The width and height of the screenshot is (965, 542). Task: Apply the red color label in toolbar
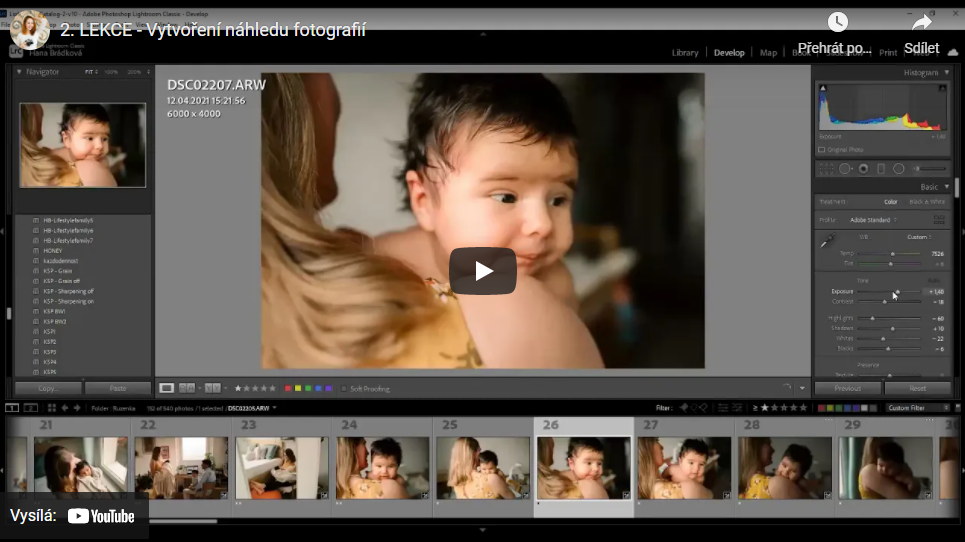click(x=287, y=389)
